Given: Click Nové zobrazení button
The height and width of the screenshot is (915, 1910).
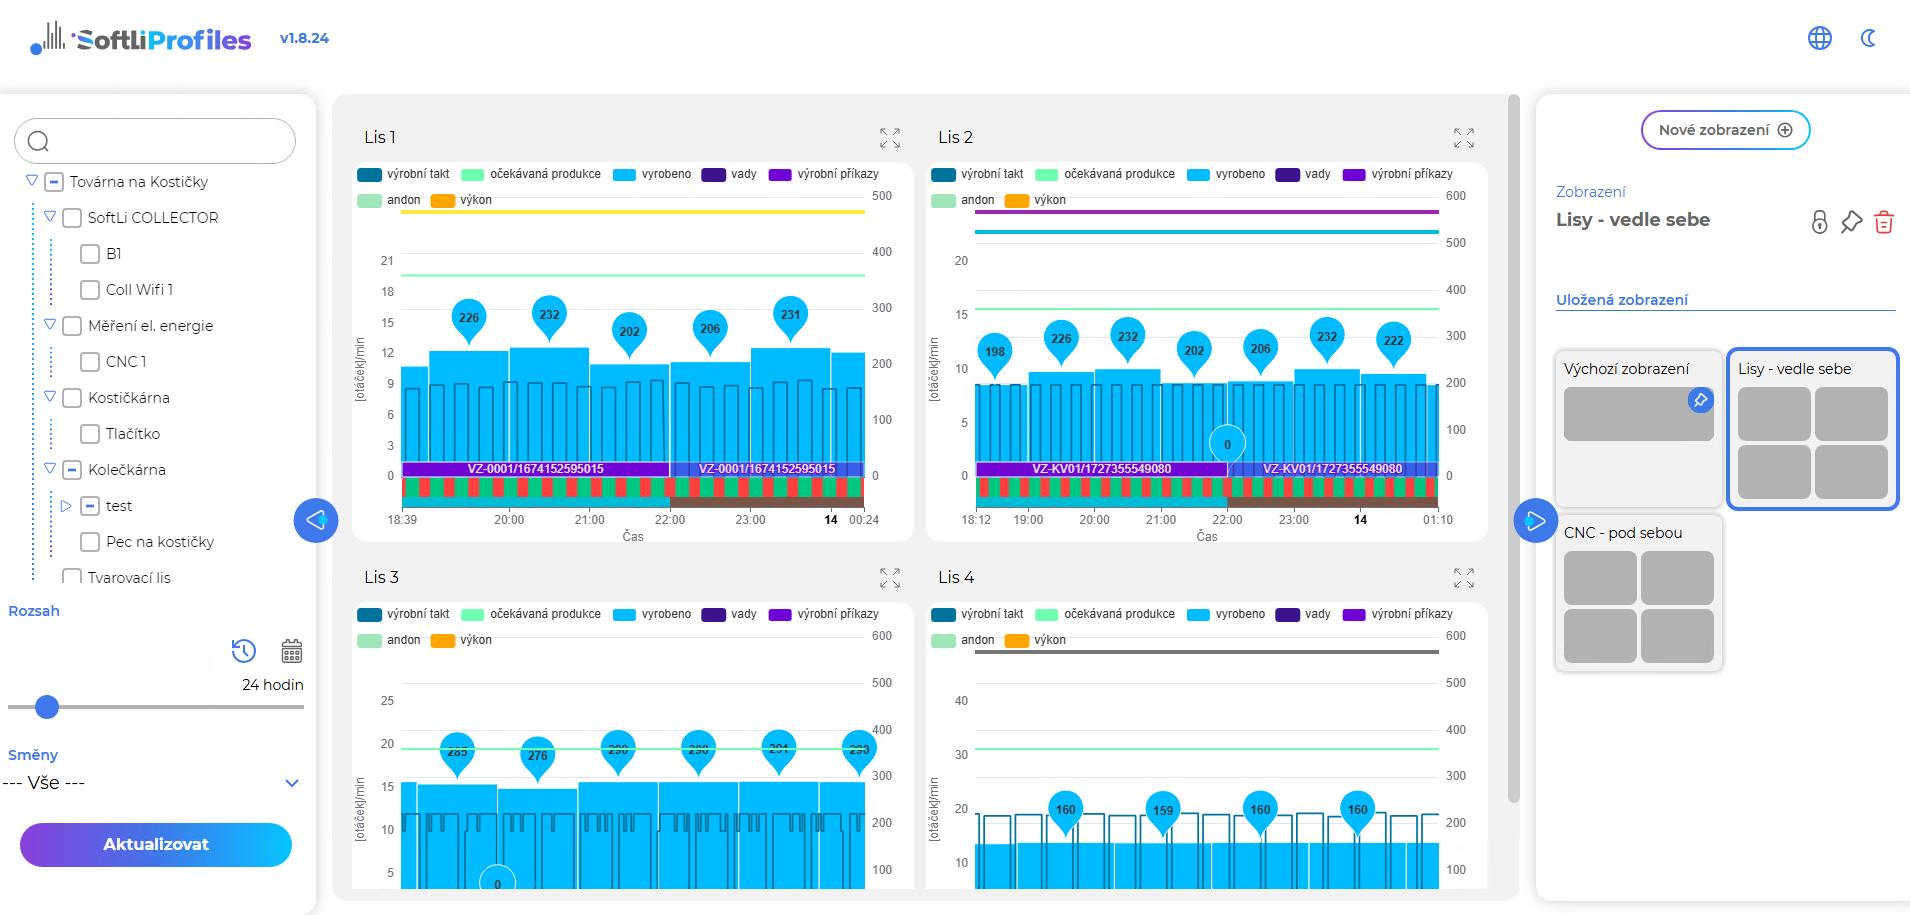Looking at the screenshot, I should pos(1725,130).
